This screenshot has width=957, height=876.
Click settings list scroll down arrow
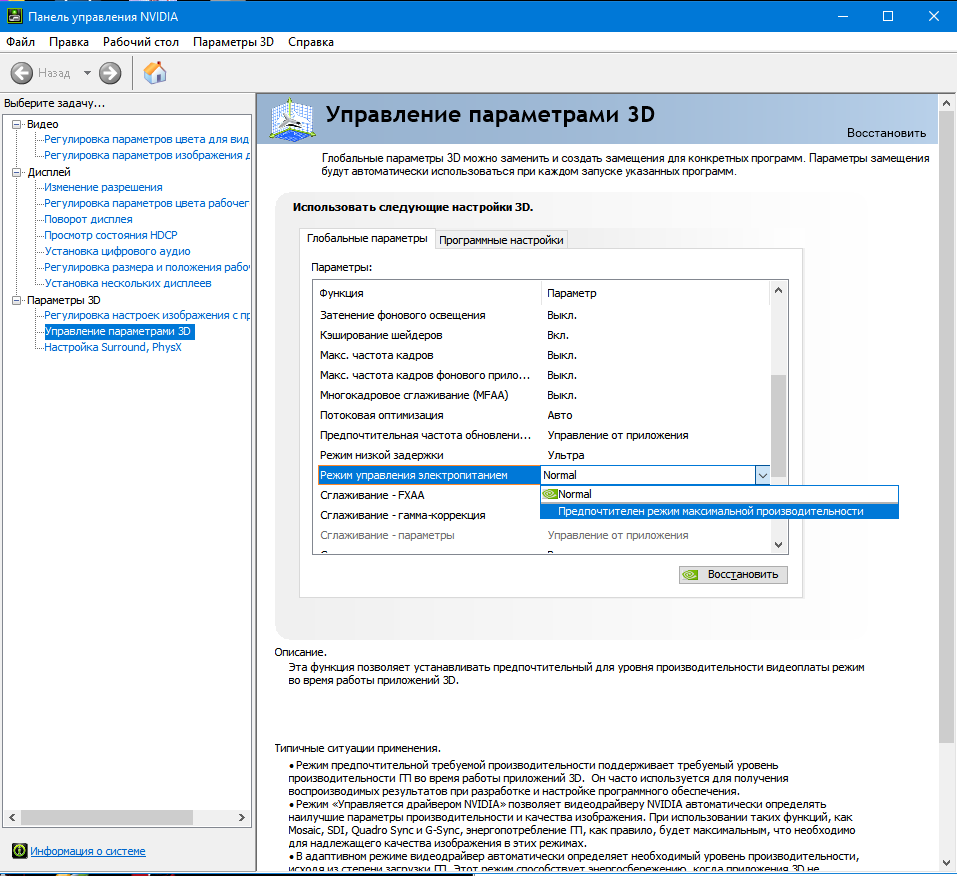[x=778, y=545]
